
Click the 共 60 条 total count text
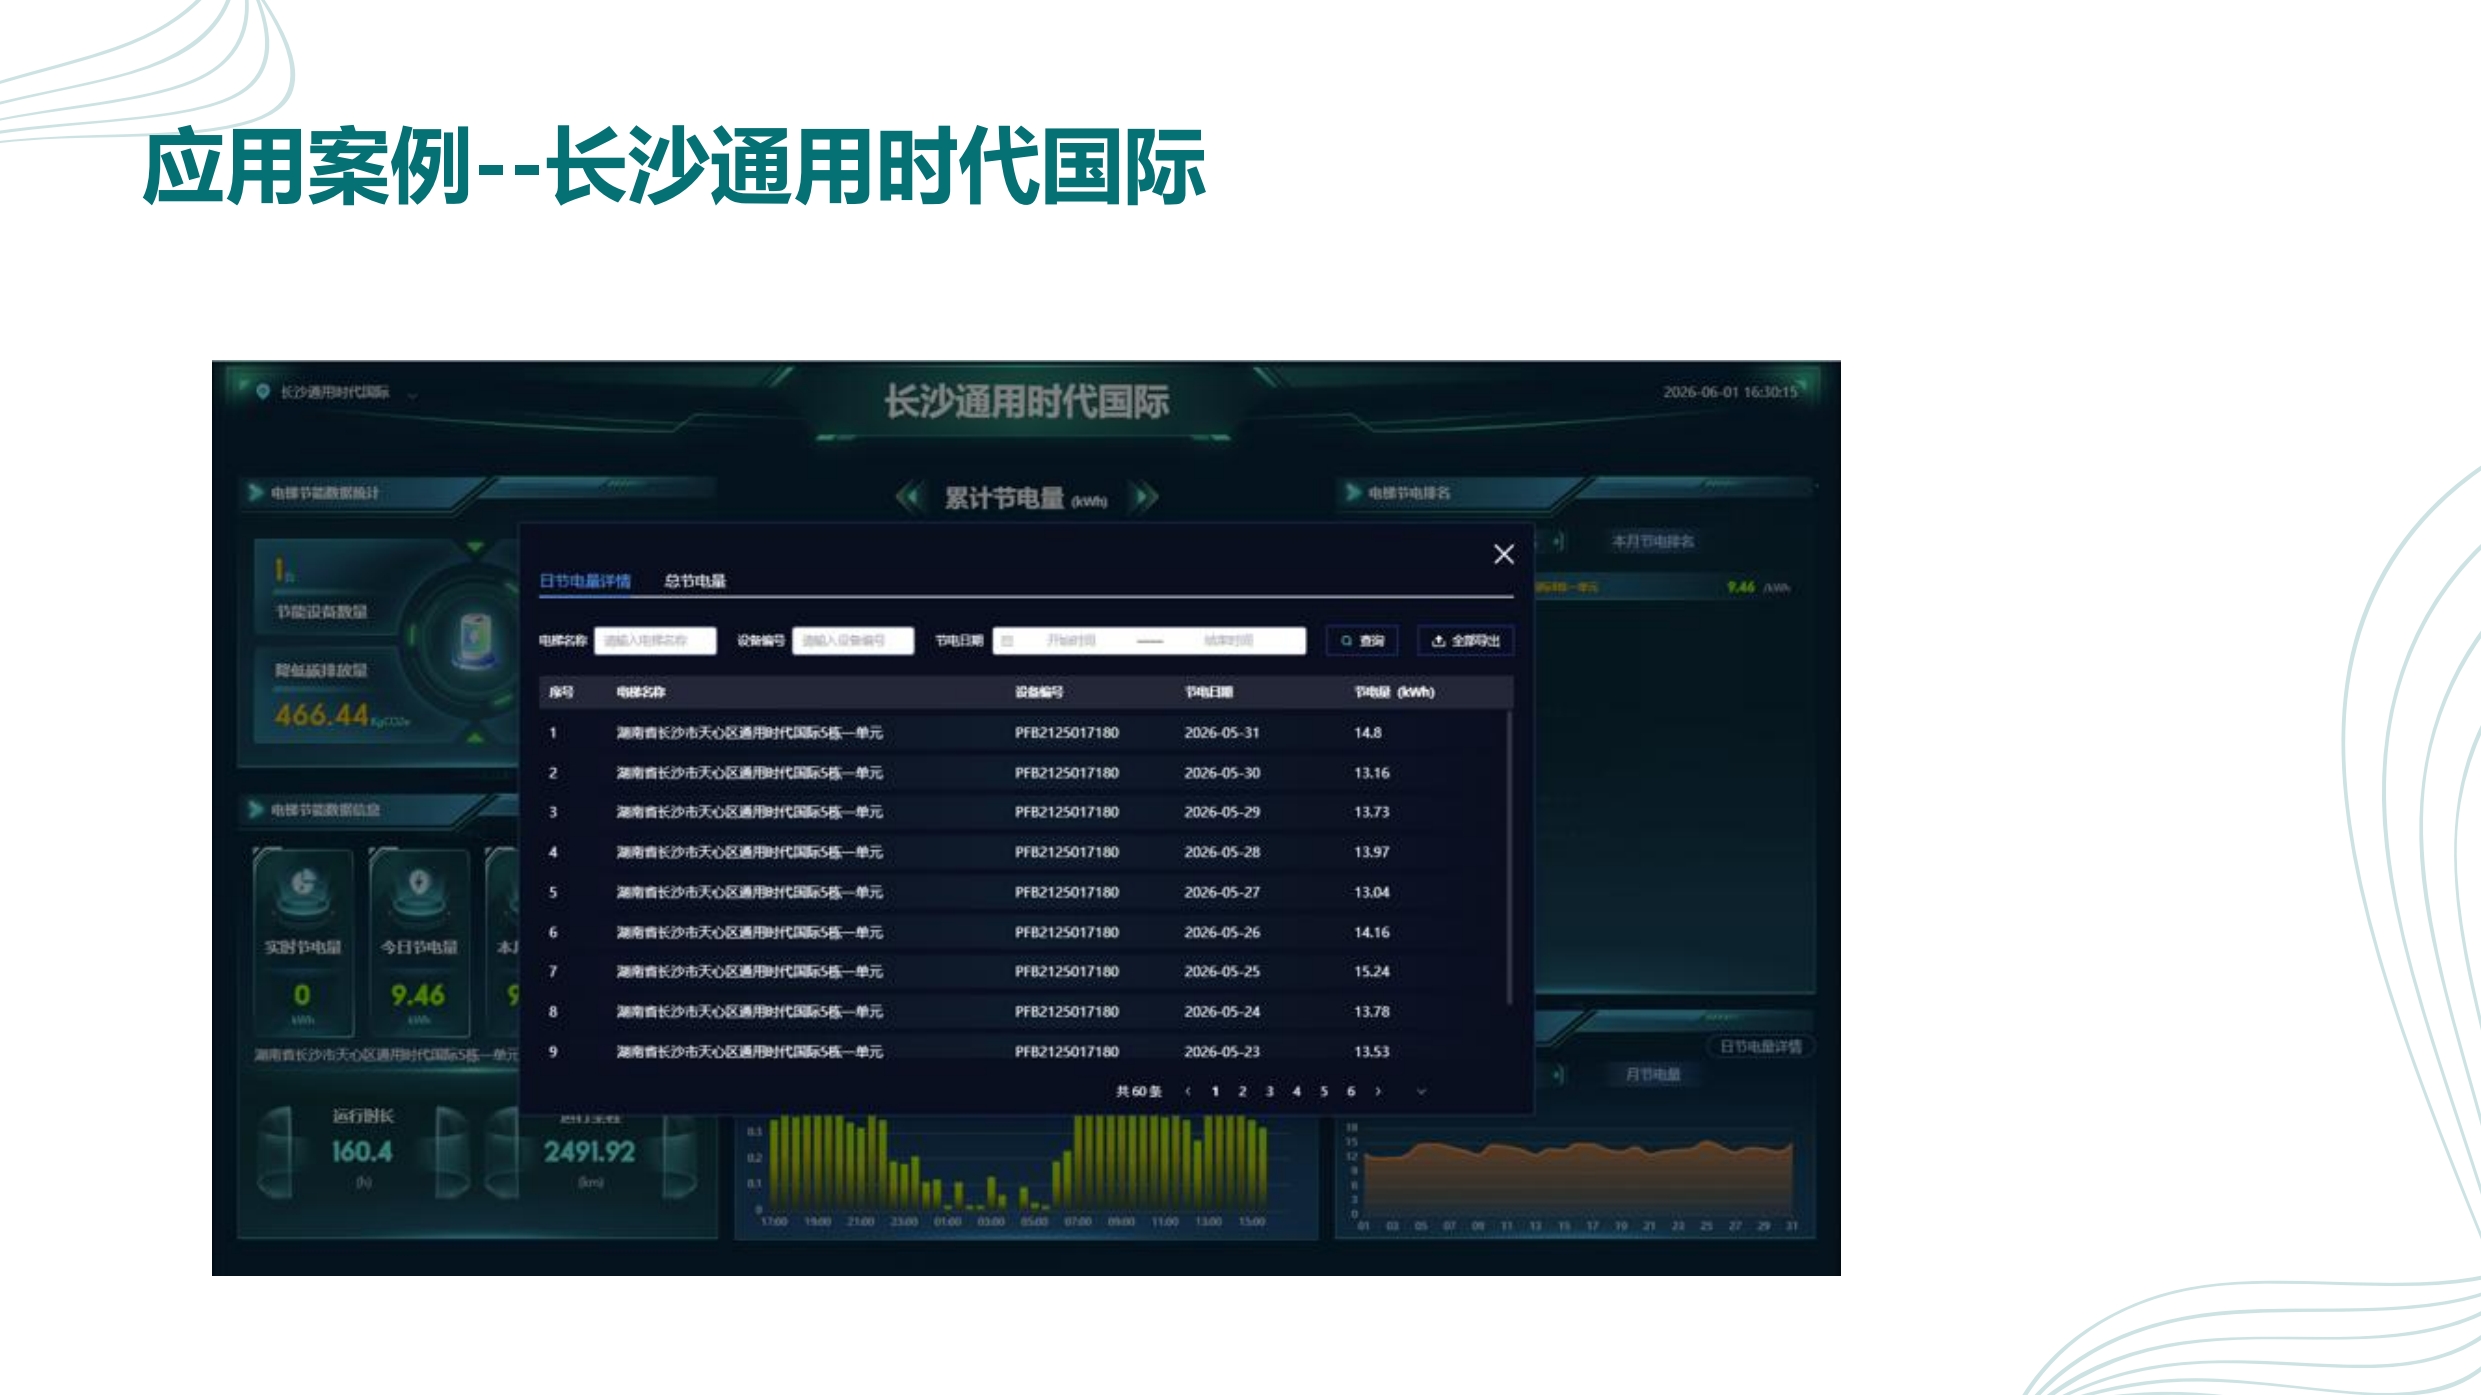(x=1138, y=1091)
